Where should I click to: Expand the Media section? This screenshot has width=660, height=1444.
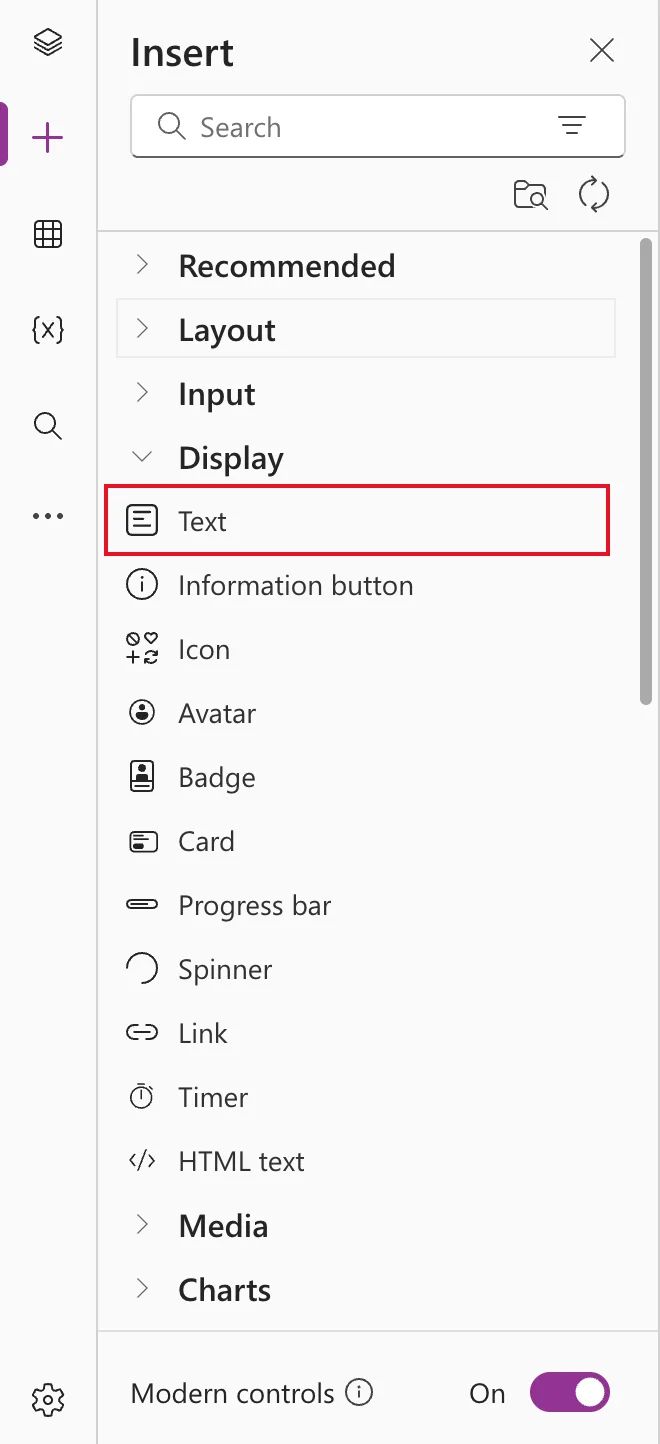(x=142, y=1225)
